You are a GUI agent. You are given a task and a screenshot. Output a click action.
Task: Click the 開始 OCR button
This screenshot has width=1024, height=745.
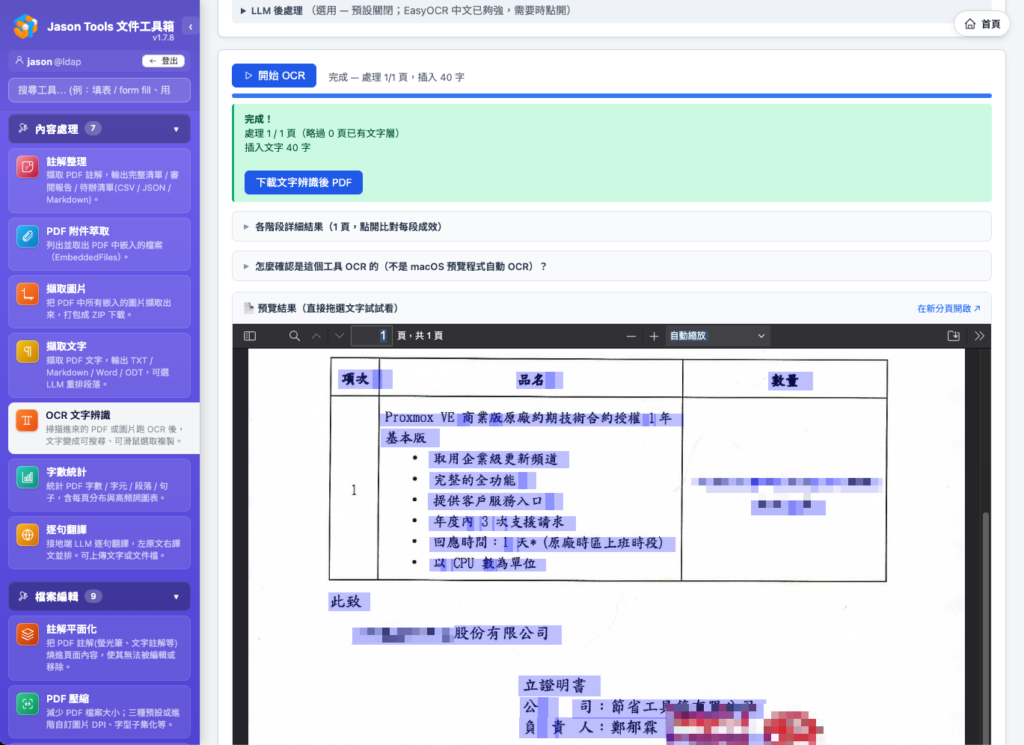[x=274, y=76]
